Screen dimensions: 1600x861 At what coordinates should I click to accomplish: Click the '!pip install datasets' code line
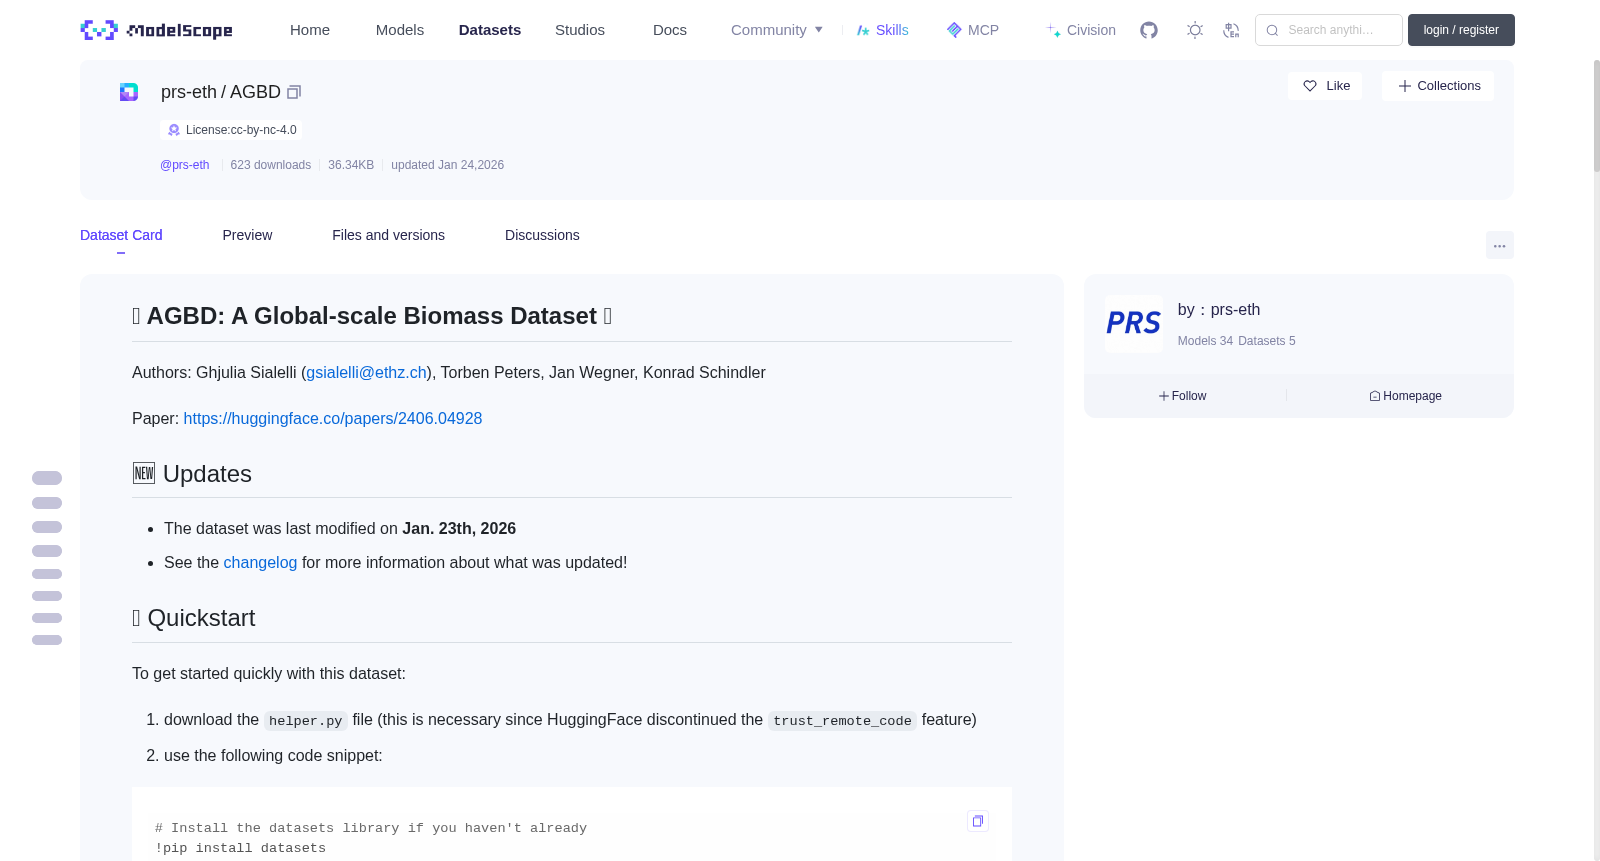pos(240,848)
